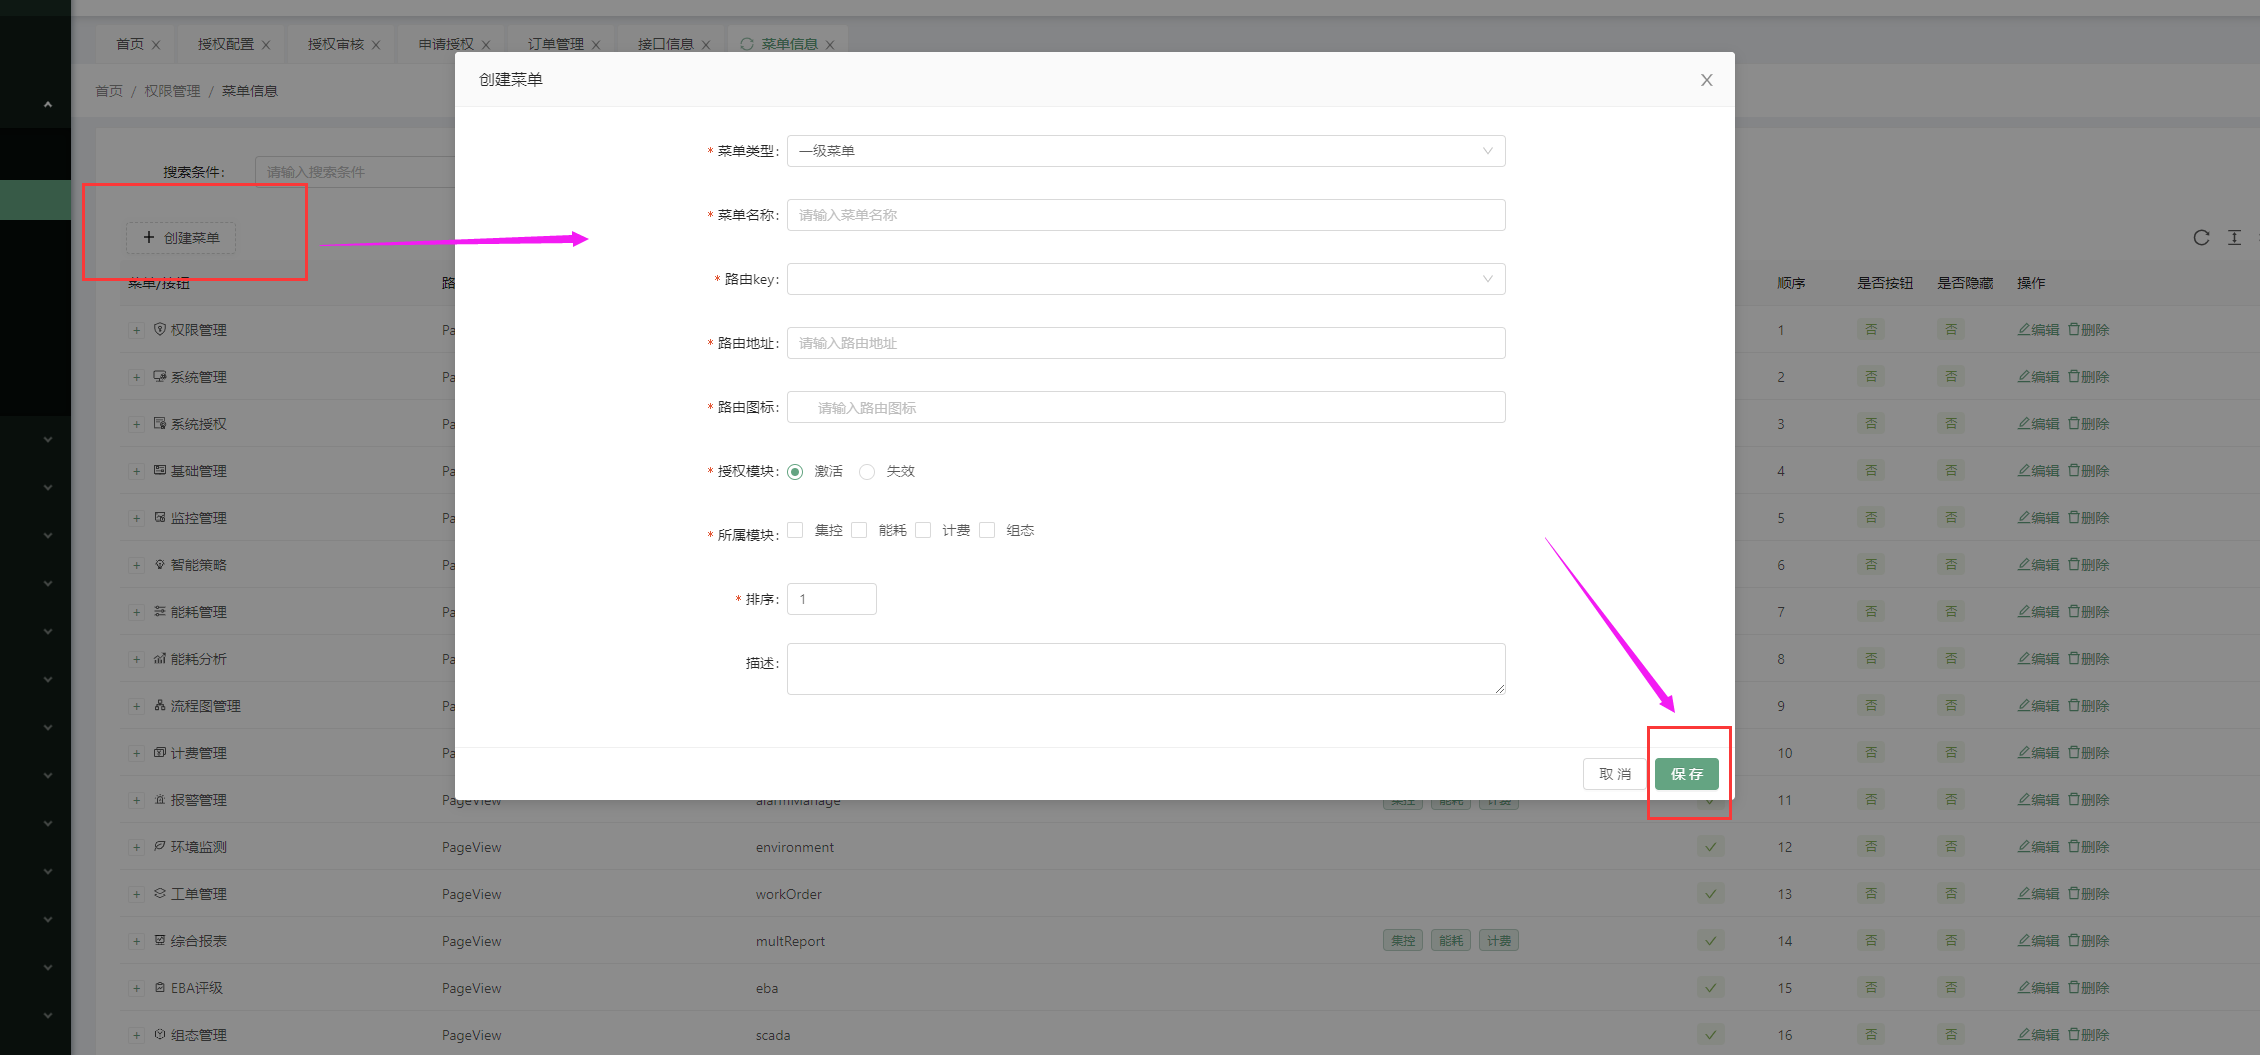Click 删除 in row with order 8
Image resolution: width=2260 pixels, height=1055 pixels.
2089,659
